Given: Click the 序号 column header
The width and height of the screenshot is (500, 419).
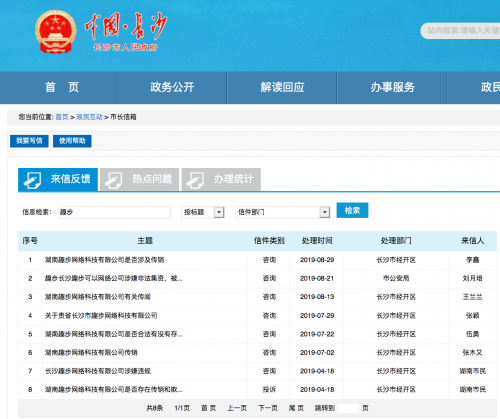Looking at the screenshot, I should click(30, 241).
